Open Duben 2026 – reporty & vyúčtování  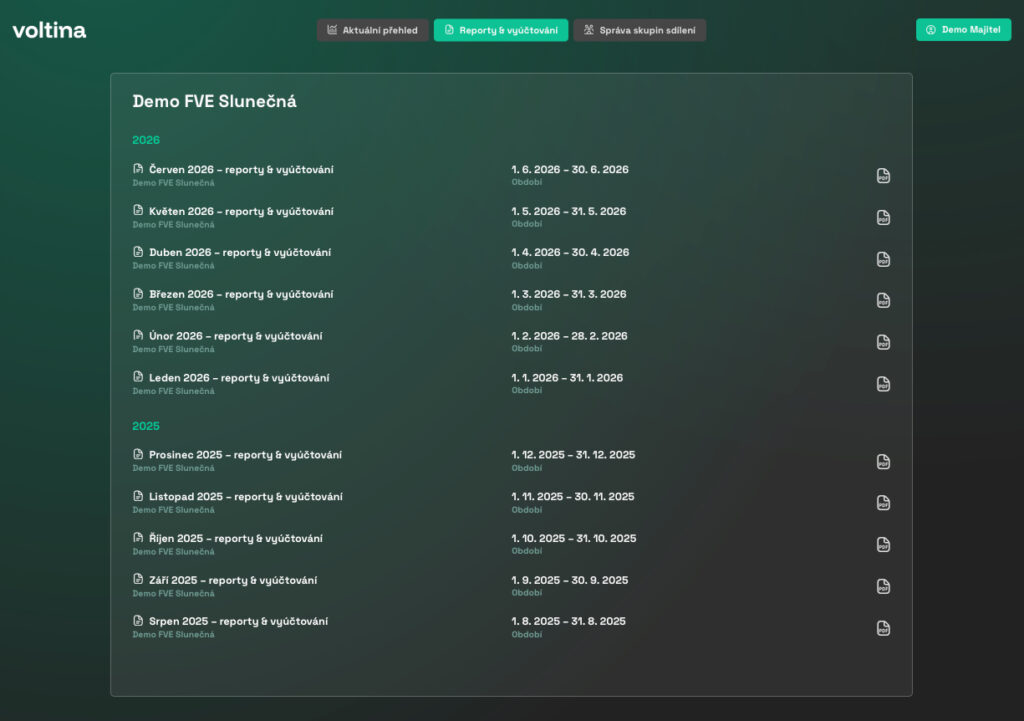tap(240, 252)
